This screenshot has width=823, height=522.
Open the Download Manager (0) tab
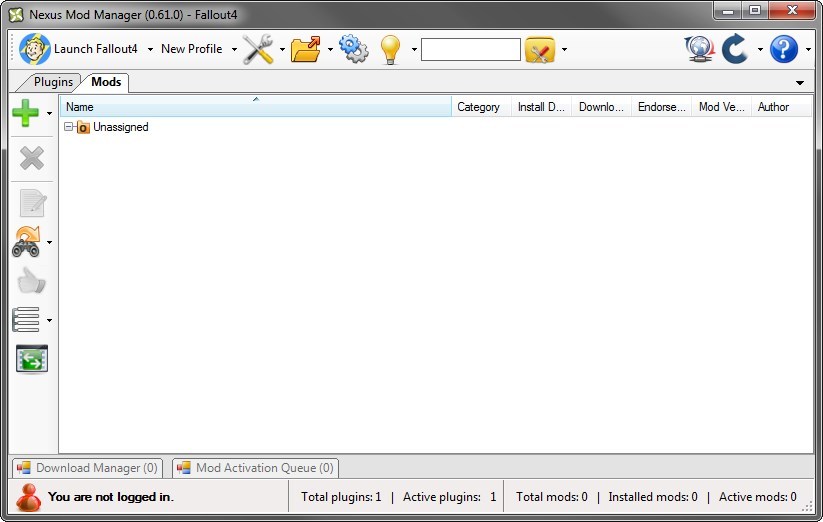[87, 468]
